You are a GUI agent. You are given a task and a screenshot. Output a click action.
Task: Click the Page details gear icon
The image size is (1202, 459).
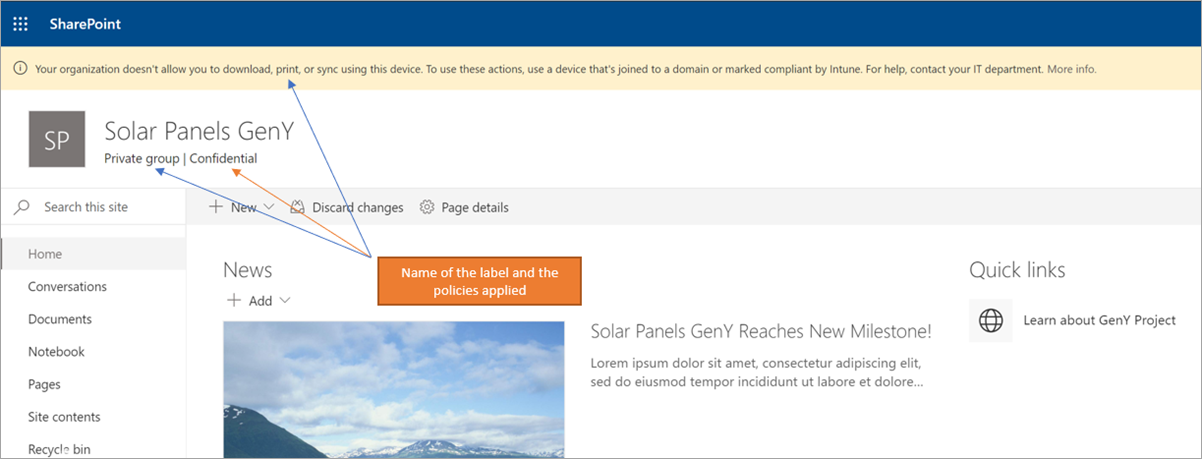point(427,207)
